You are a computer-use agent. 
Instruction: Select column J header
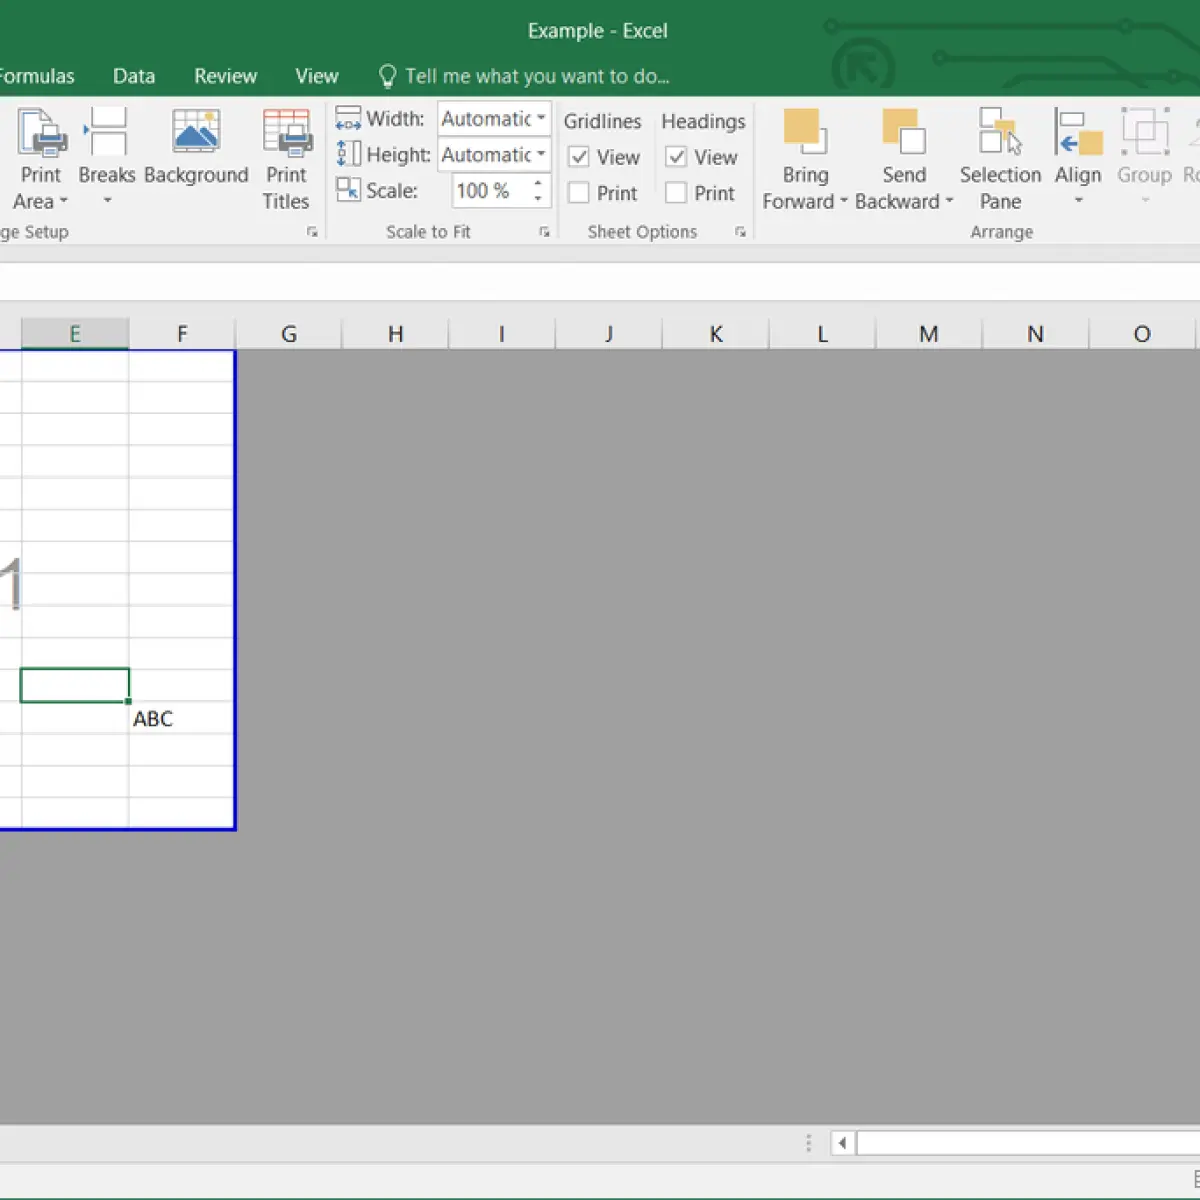pyautogui.click(x=609, y=334)
